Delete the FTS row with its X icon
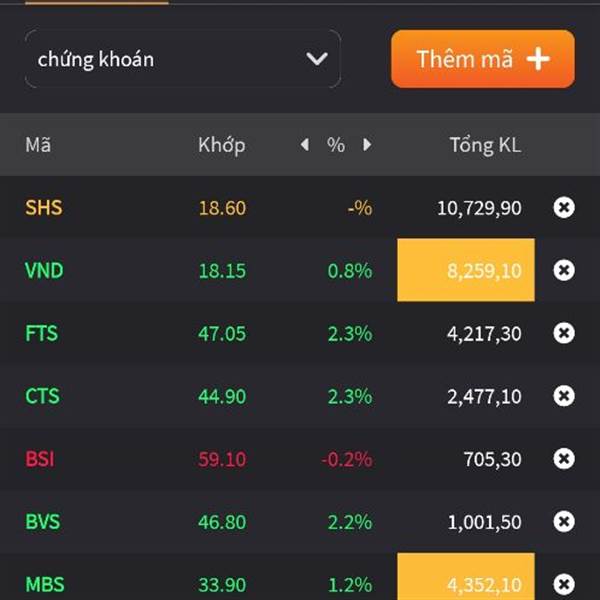The height and width of the screenshot is (600, 600). [x=564, y=333]
